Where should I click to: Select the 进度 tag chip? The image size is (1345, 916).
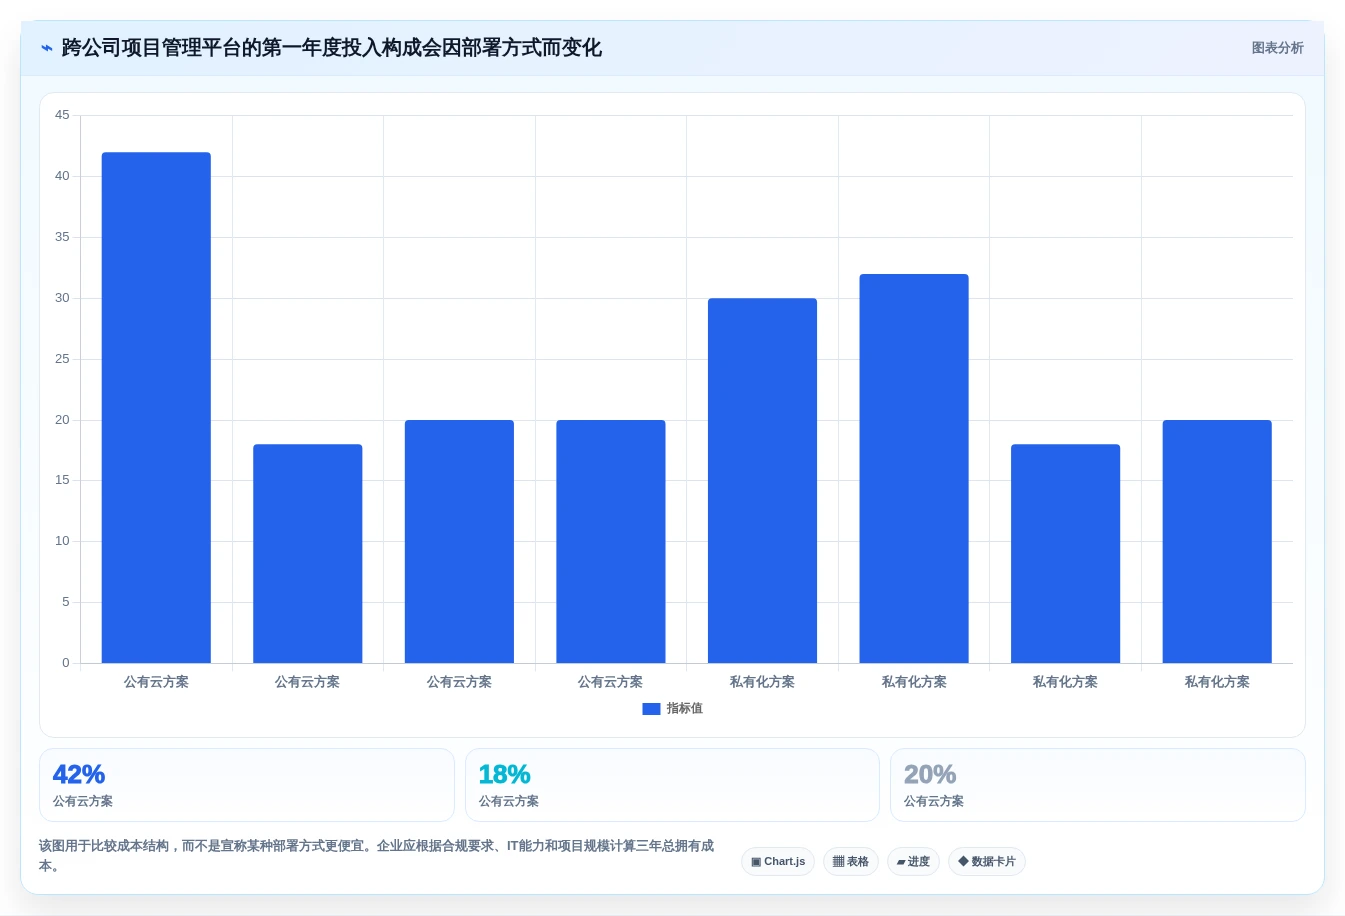click(x=913, y=861)
